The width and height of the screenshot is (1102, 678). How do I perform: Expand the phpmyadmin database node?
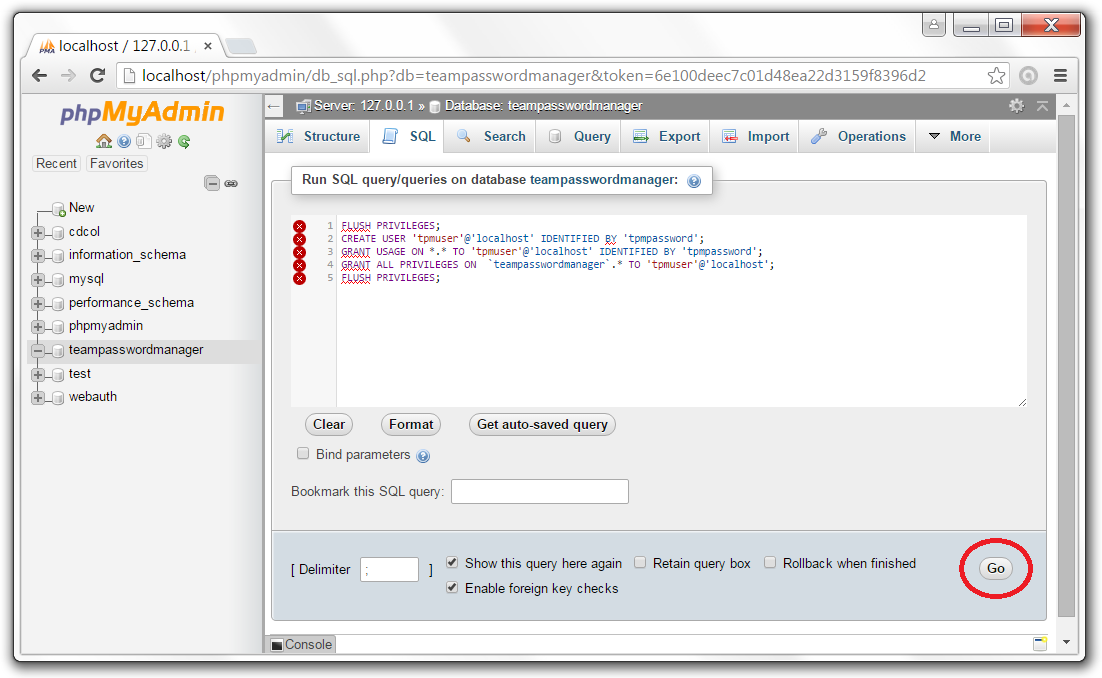click(x=38, y=327)
